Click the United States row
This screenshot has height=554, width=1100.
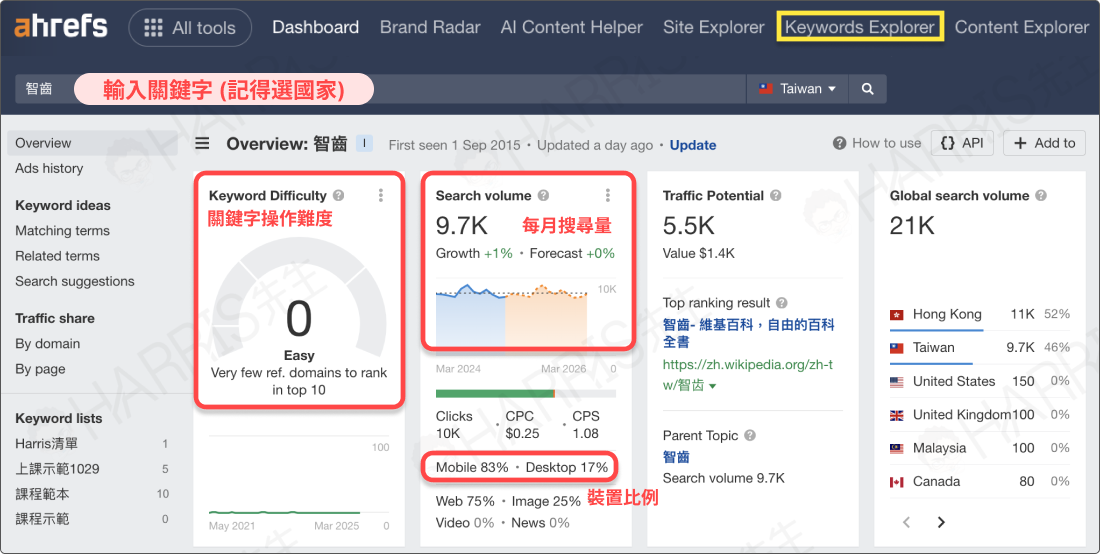979,381
